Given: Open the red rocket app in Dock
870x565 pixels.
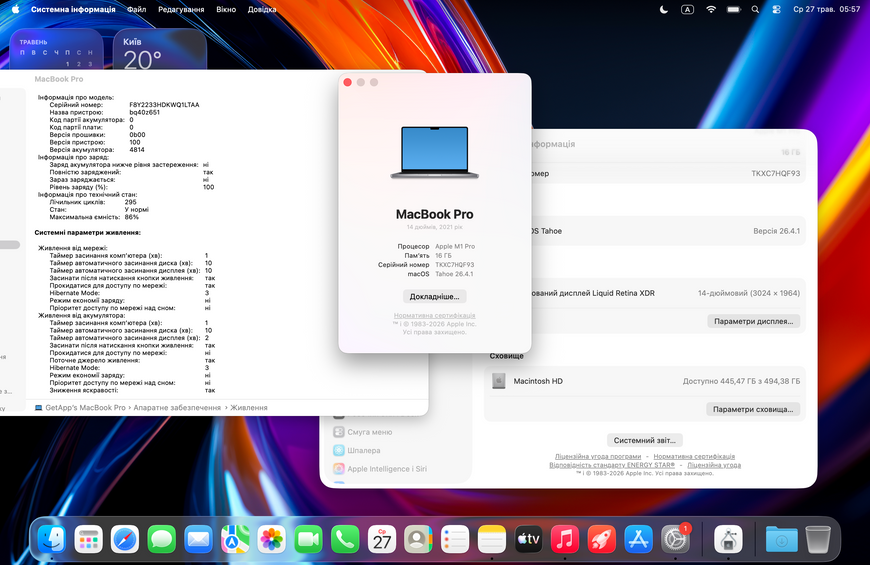Looking at the screenshot, I should tap(601, 539).
